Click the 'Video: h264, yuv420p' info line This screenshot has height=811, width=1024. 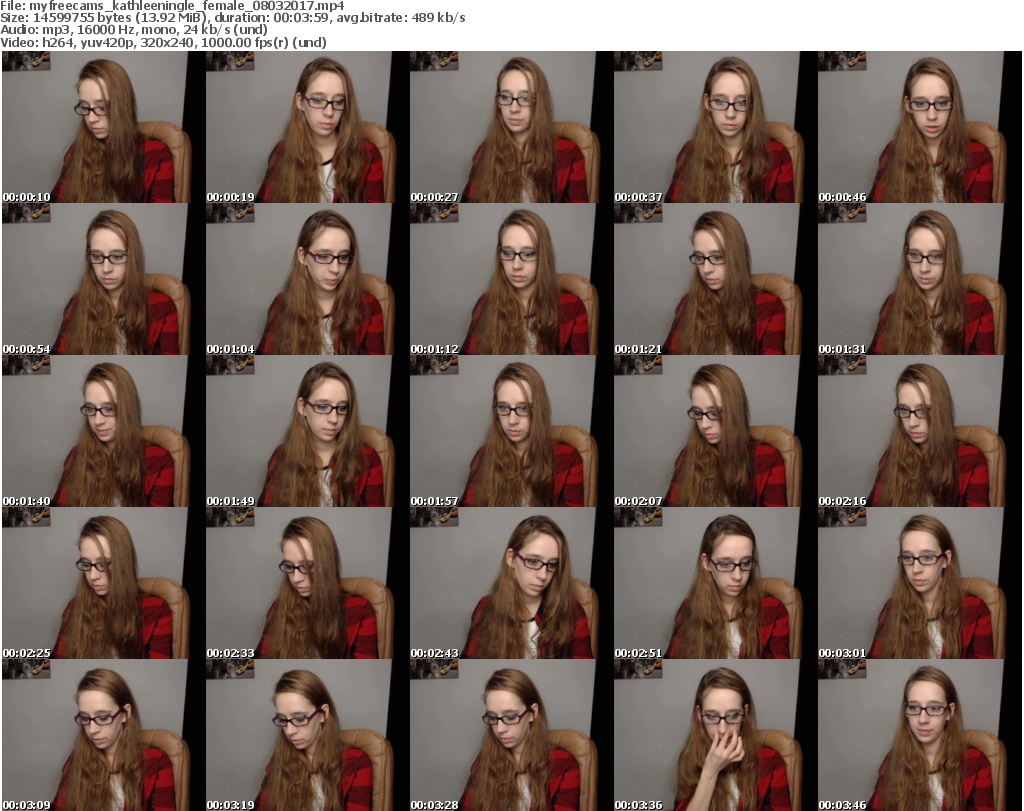(163, 42)
